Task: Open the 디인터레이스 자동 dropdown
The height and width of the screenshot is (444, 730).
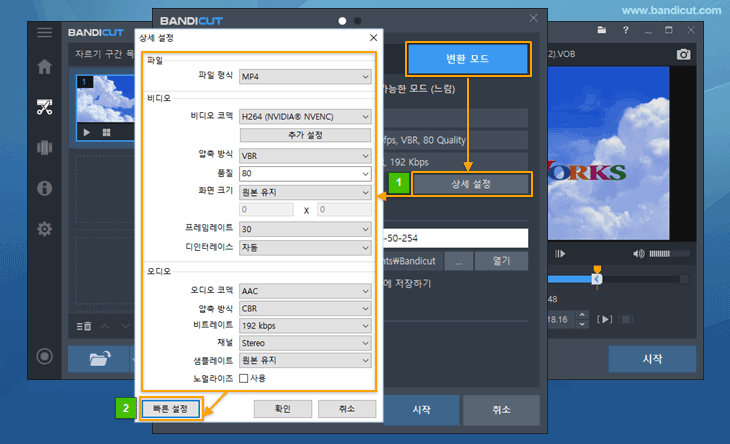Action: point(305,248)
